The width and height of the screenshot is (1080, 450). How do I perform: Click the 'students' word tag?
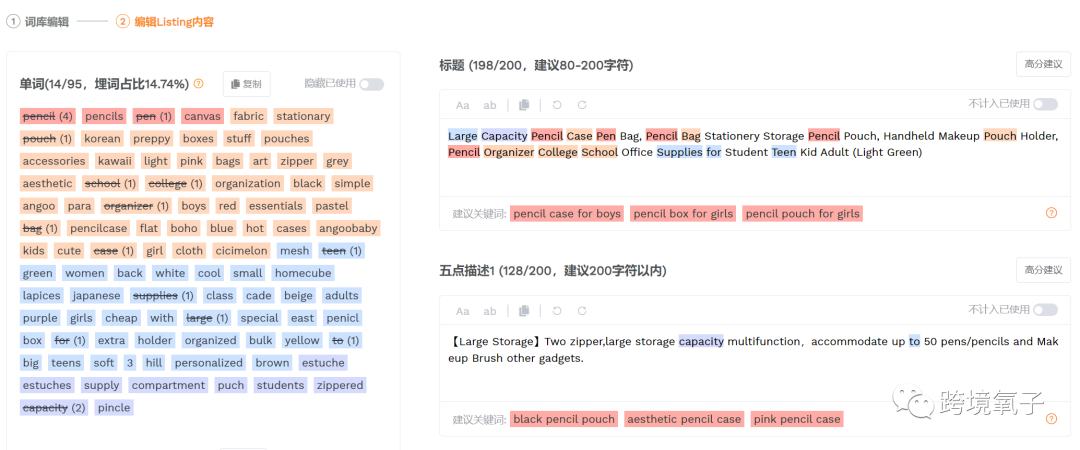coord(280,385)
